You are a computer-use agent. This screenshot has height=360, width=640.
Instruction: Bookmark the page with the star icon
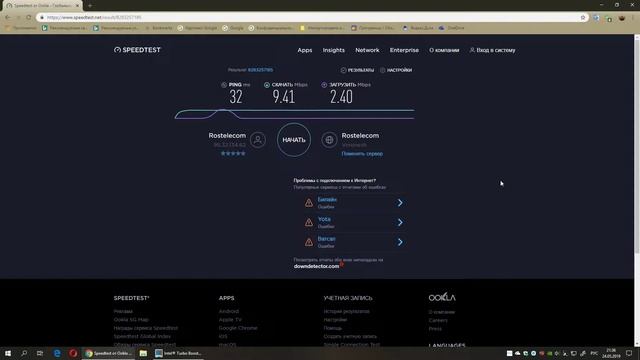tap(583, 17)
